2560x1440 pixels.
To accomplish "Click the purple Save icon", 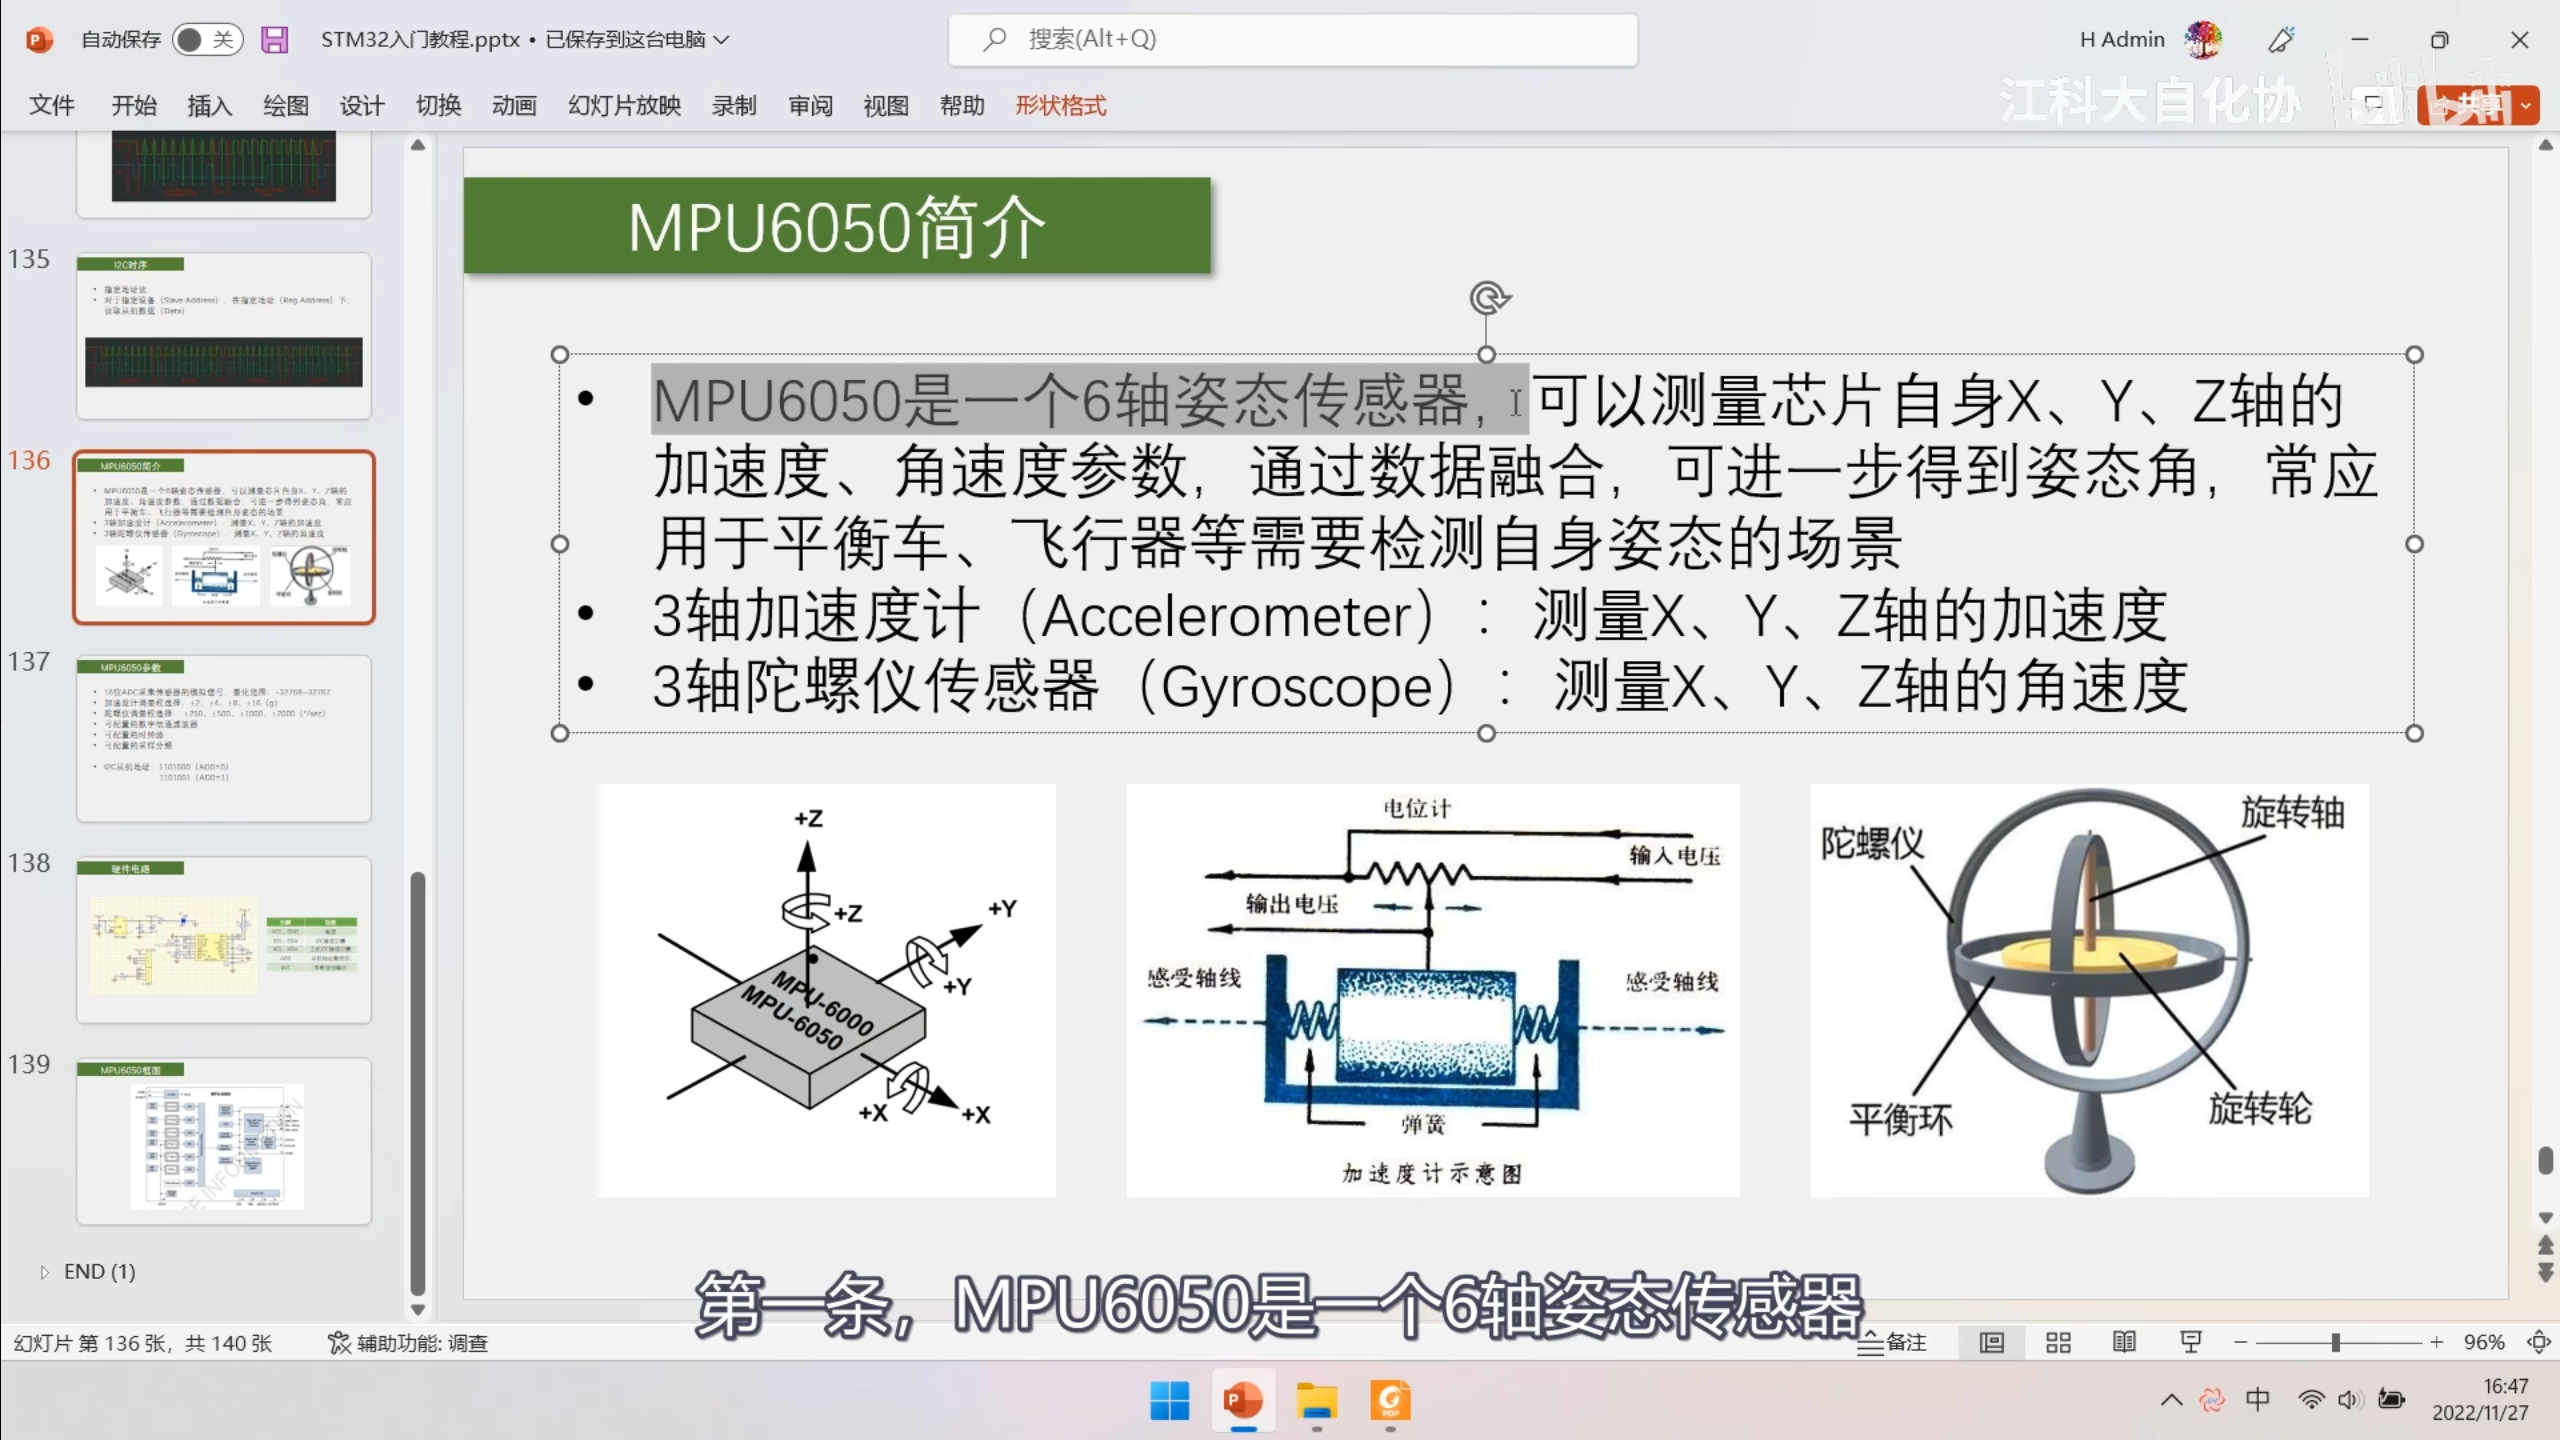I will pyautogui.click(x=274, y=40).
